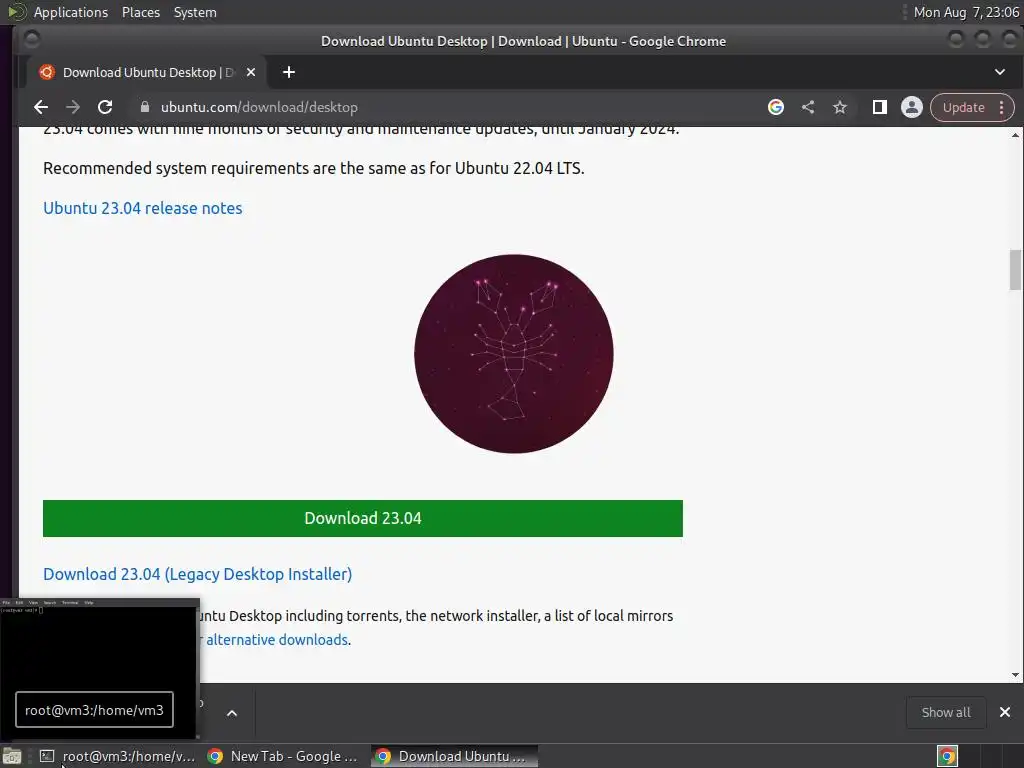Open the Applications menu
The height and width of the screenshot is (768, 1024).
(x=71, y=12)
